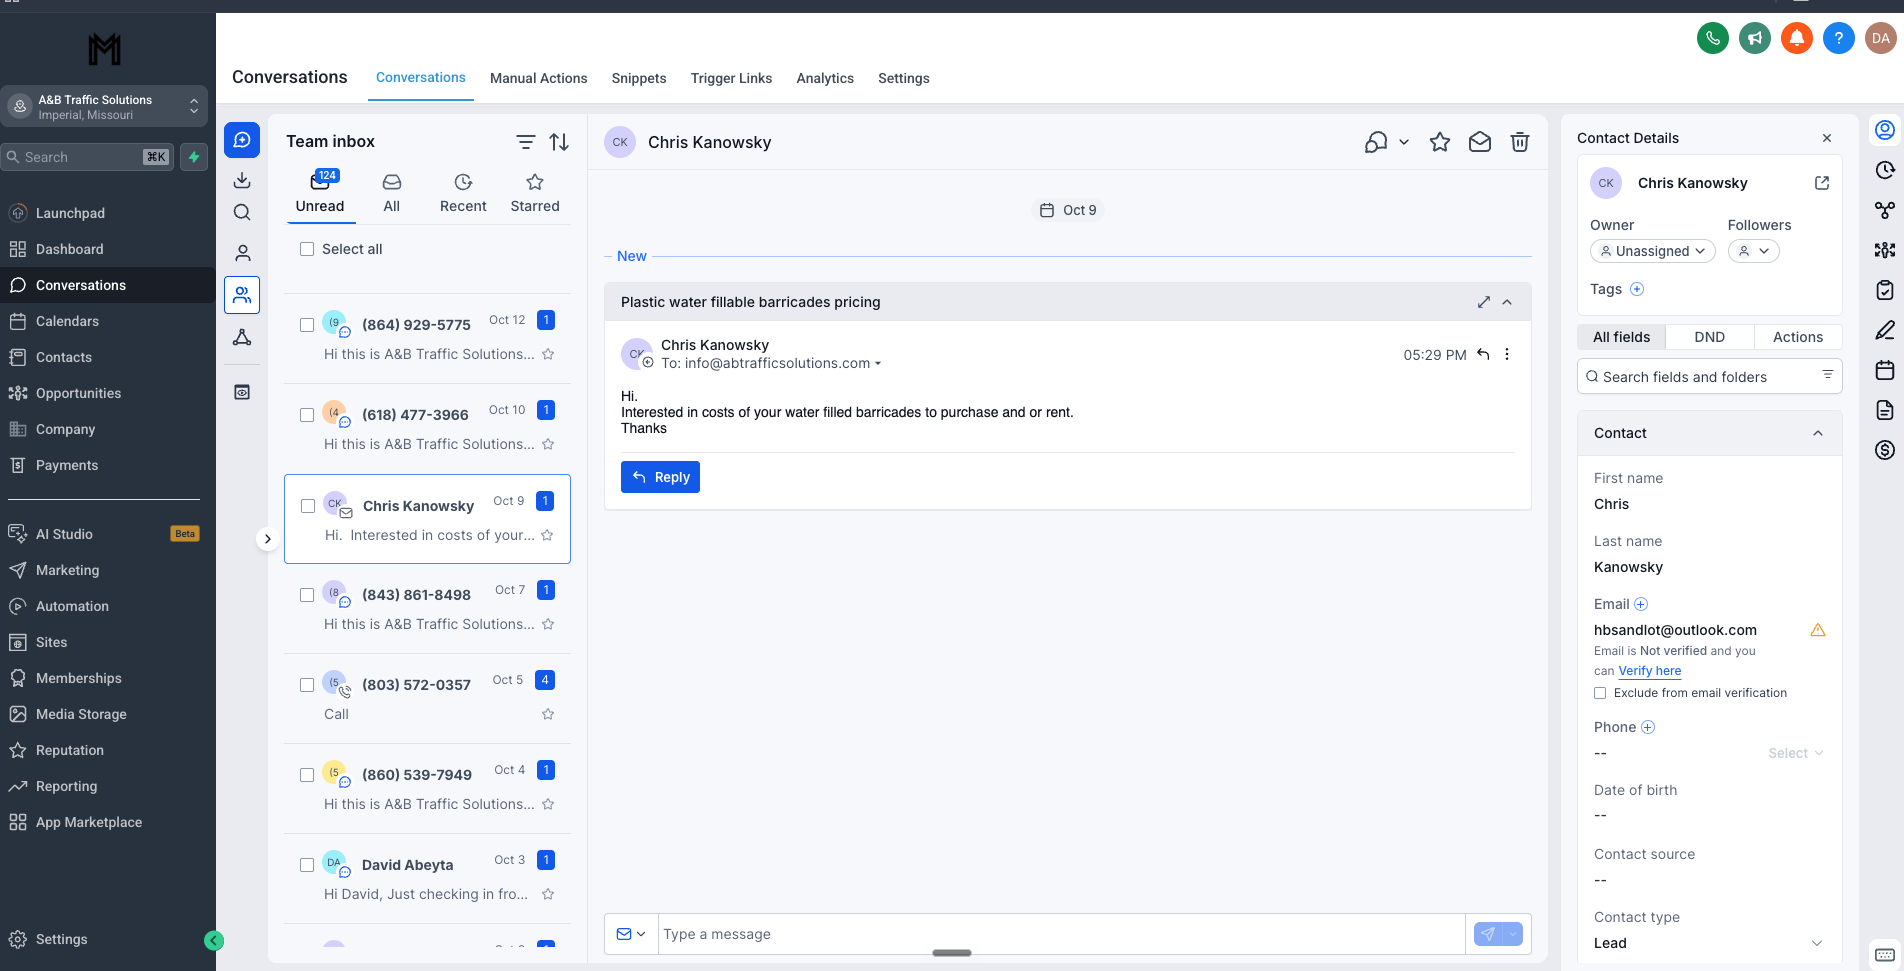Viewport: 1904px width, 971px height.
Task: Tick the David Abeyta conversation checkbox
Action: [x=307, y=865]
